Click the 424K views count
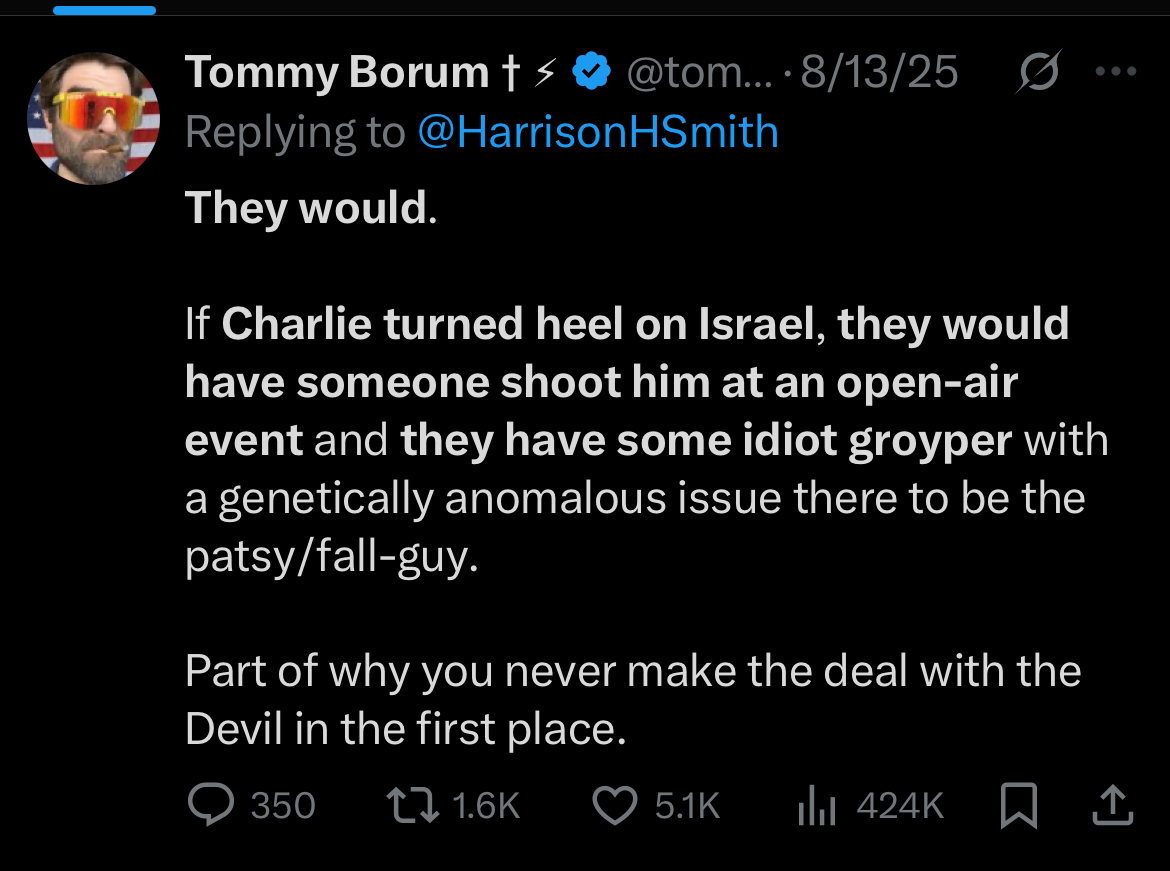 [900, 806]
